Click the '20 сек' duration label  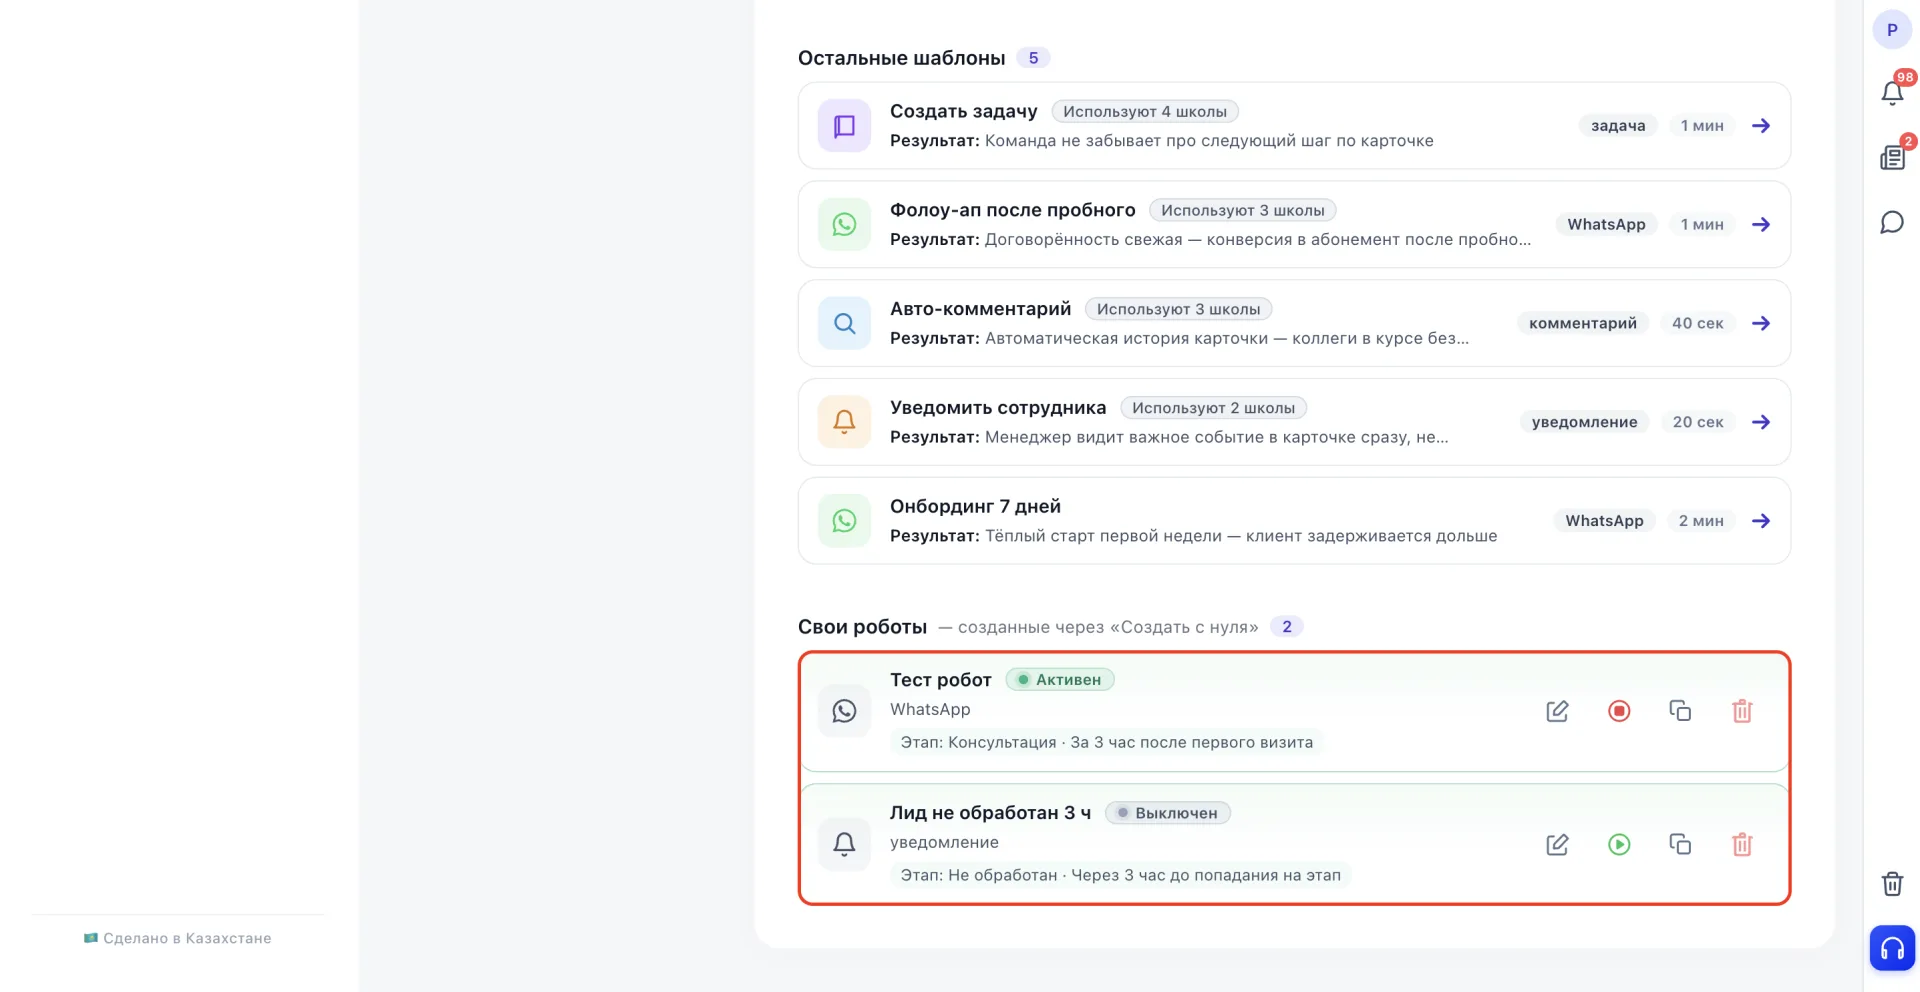tap(1698, 422)
